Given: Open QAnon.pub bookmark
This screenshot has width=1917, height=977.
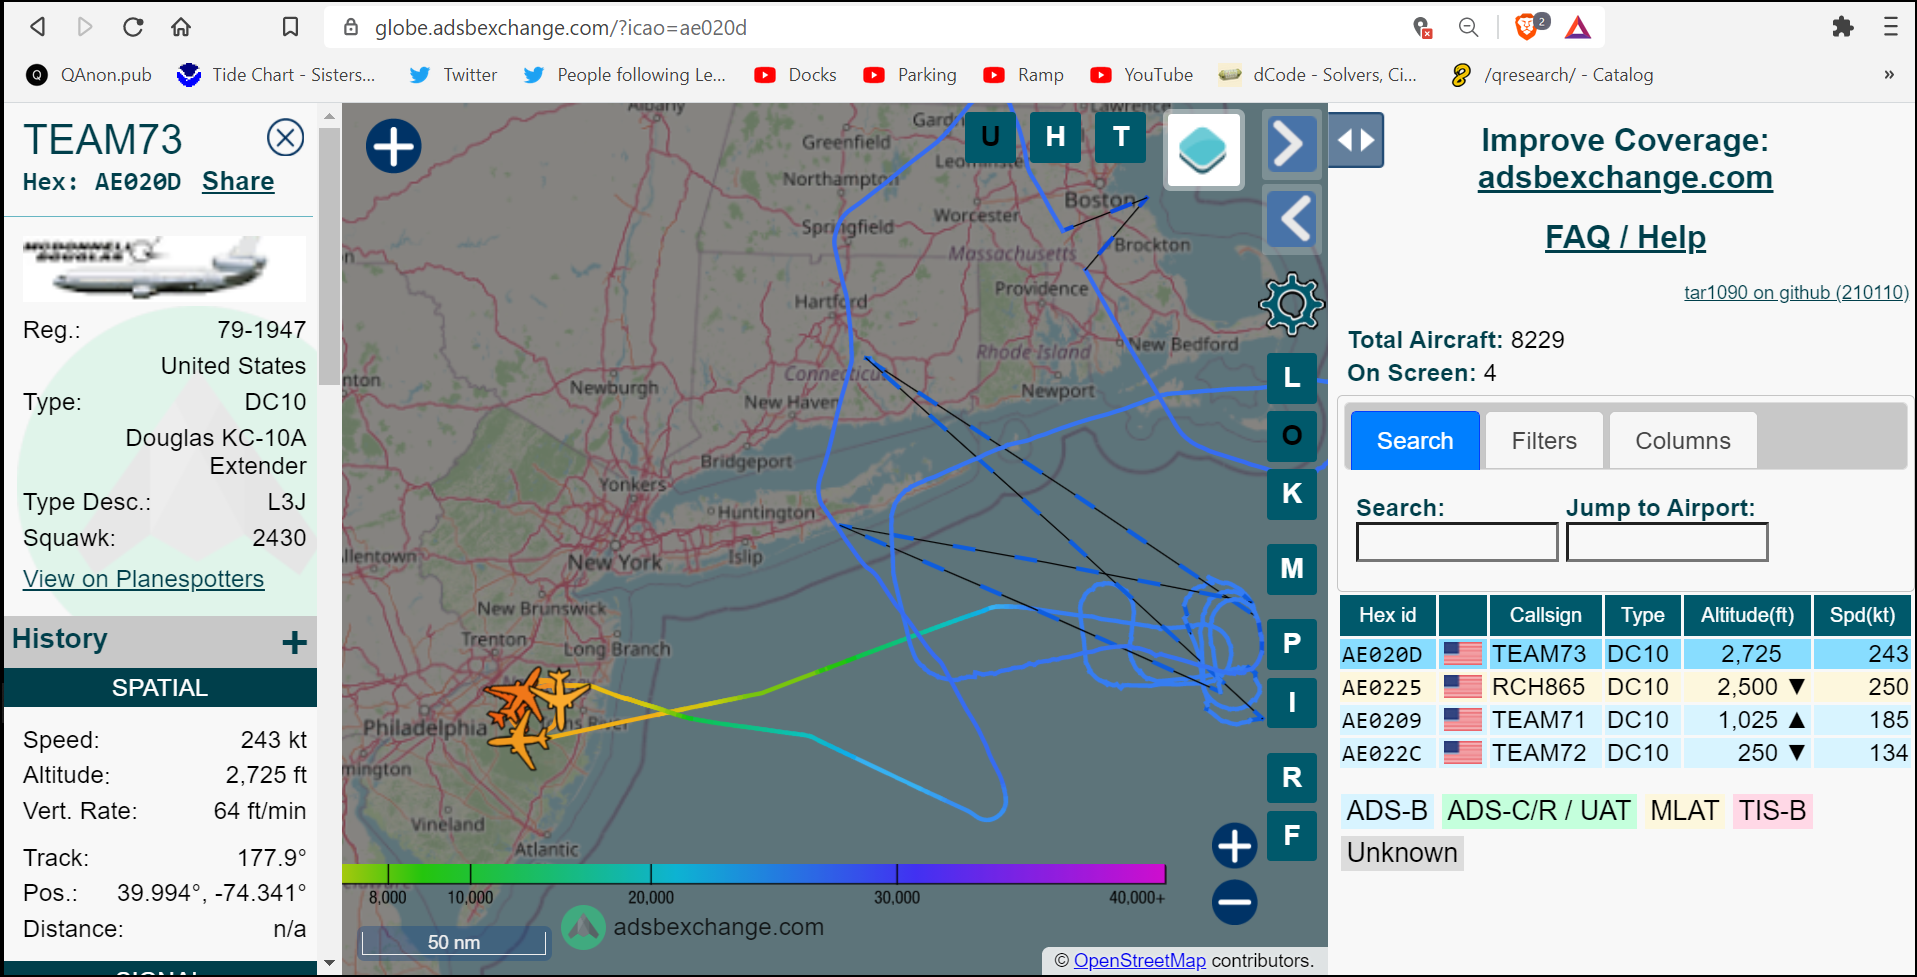Looking at the screenshot, I should 89,75.
